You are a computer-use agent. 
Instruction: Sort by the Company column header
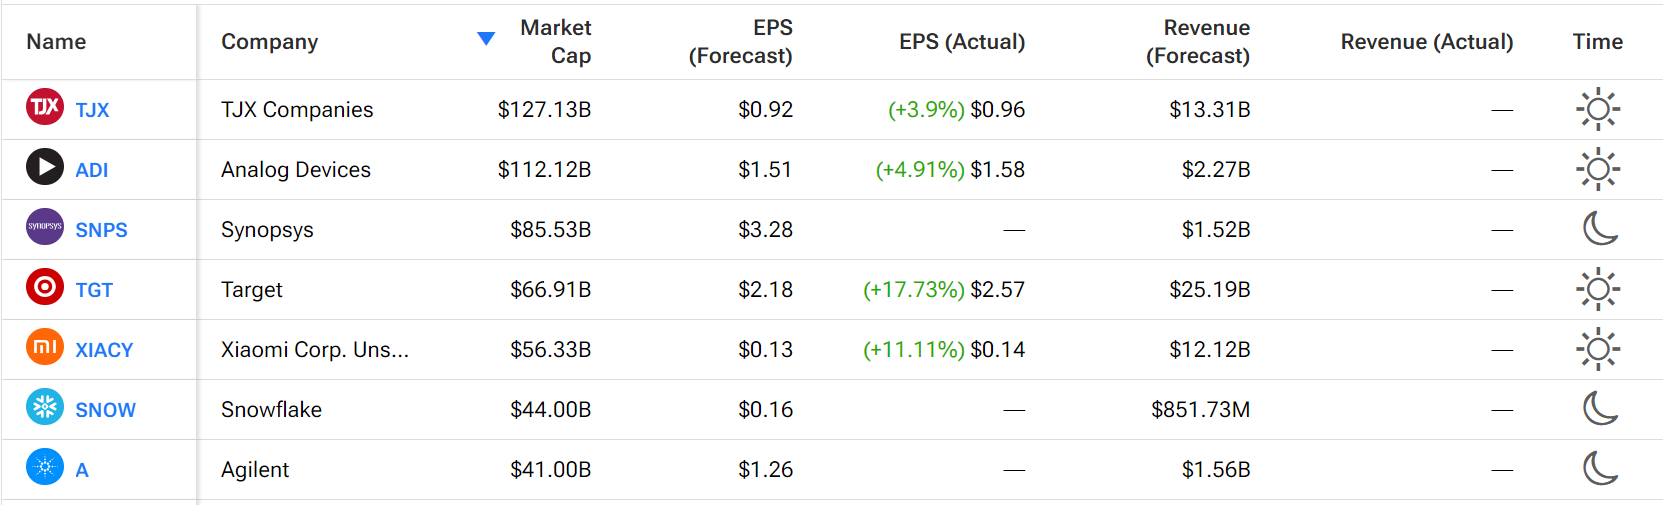click(x=270, y=42)
